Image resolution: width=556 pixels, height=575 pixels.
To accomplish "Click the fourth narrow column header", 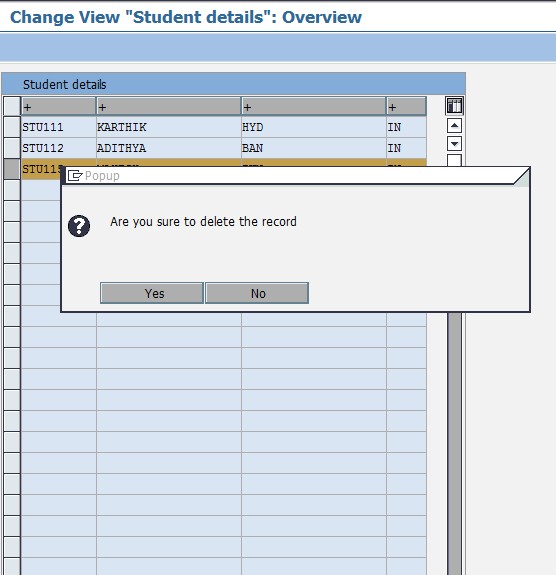I will tap(406, 106).
